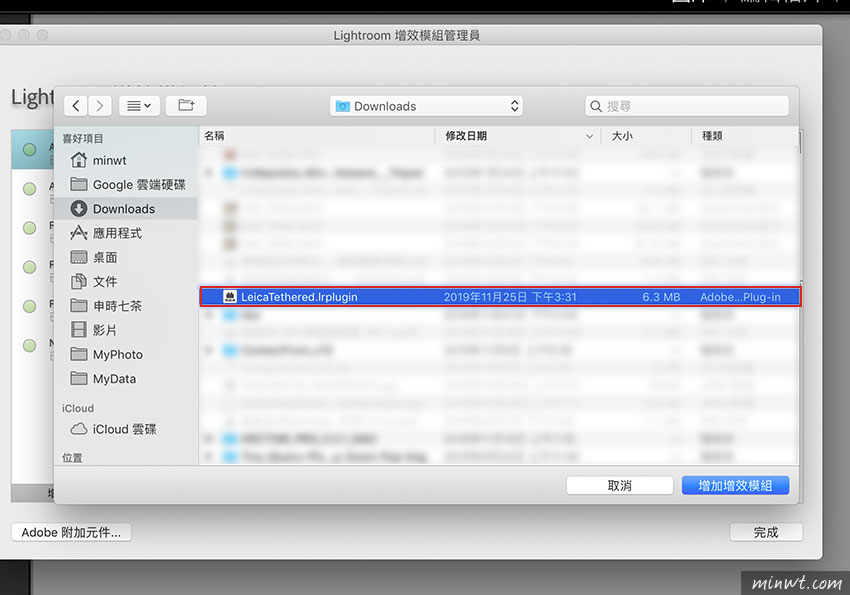This screenshot has width=850, height=595.
Task: Open 申時七茶 folder in the sidebar
Action: pos(126,306)
